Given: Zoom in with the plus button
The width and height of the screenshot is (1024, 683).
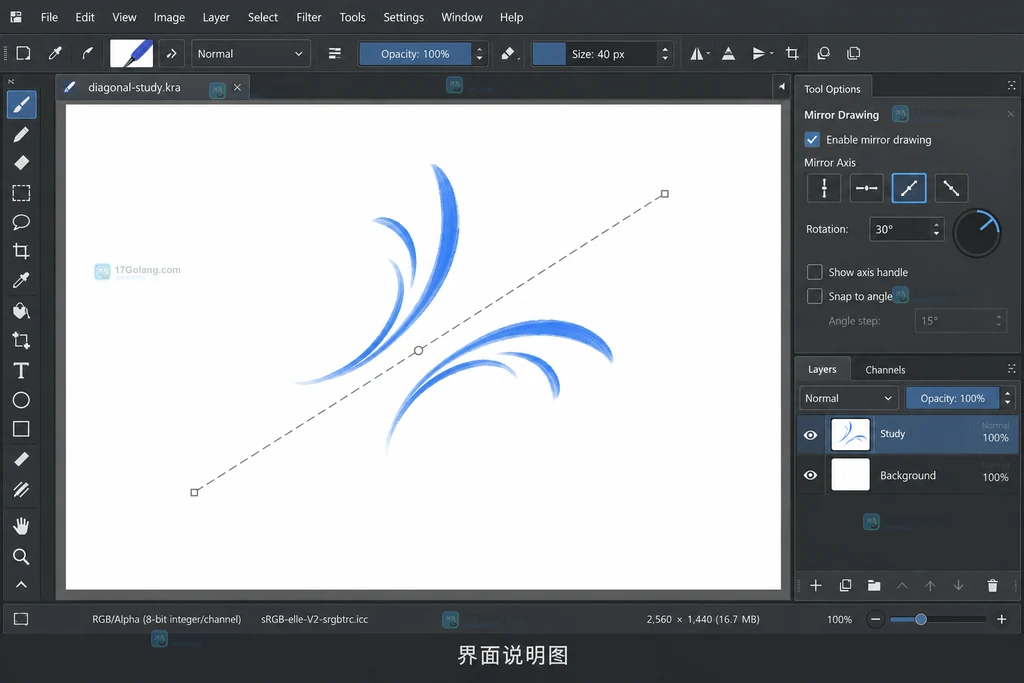Looking at the screenshot, I should 1001,619.
